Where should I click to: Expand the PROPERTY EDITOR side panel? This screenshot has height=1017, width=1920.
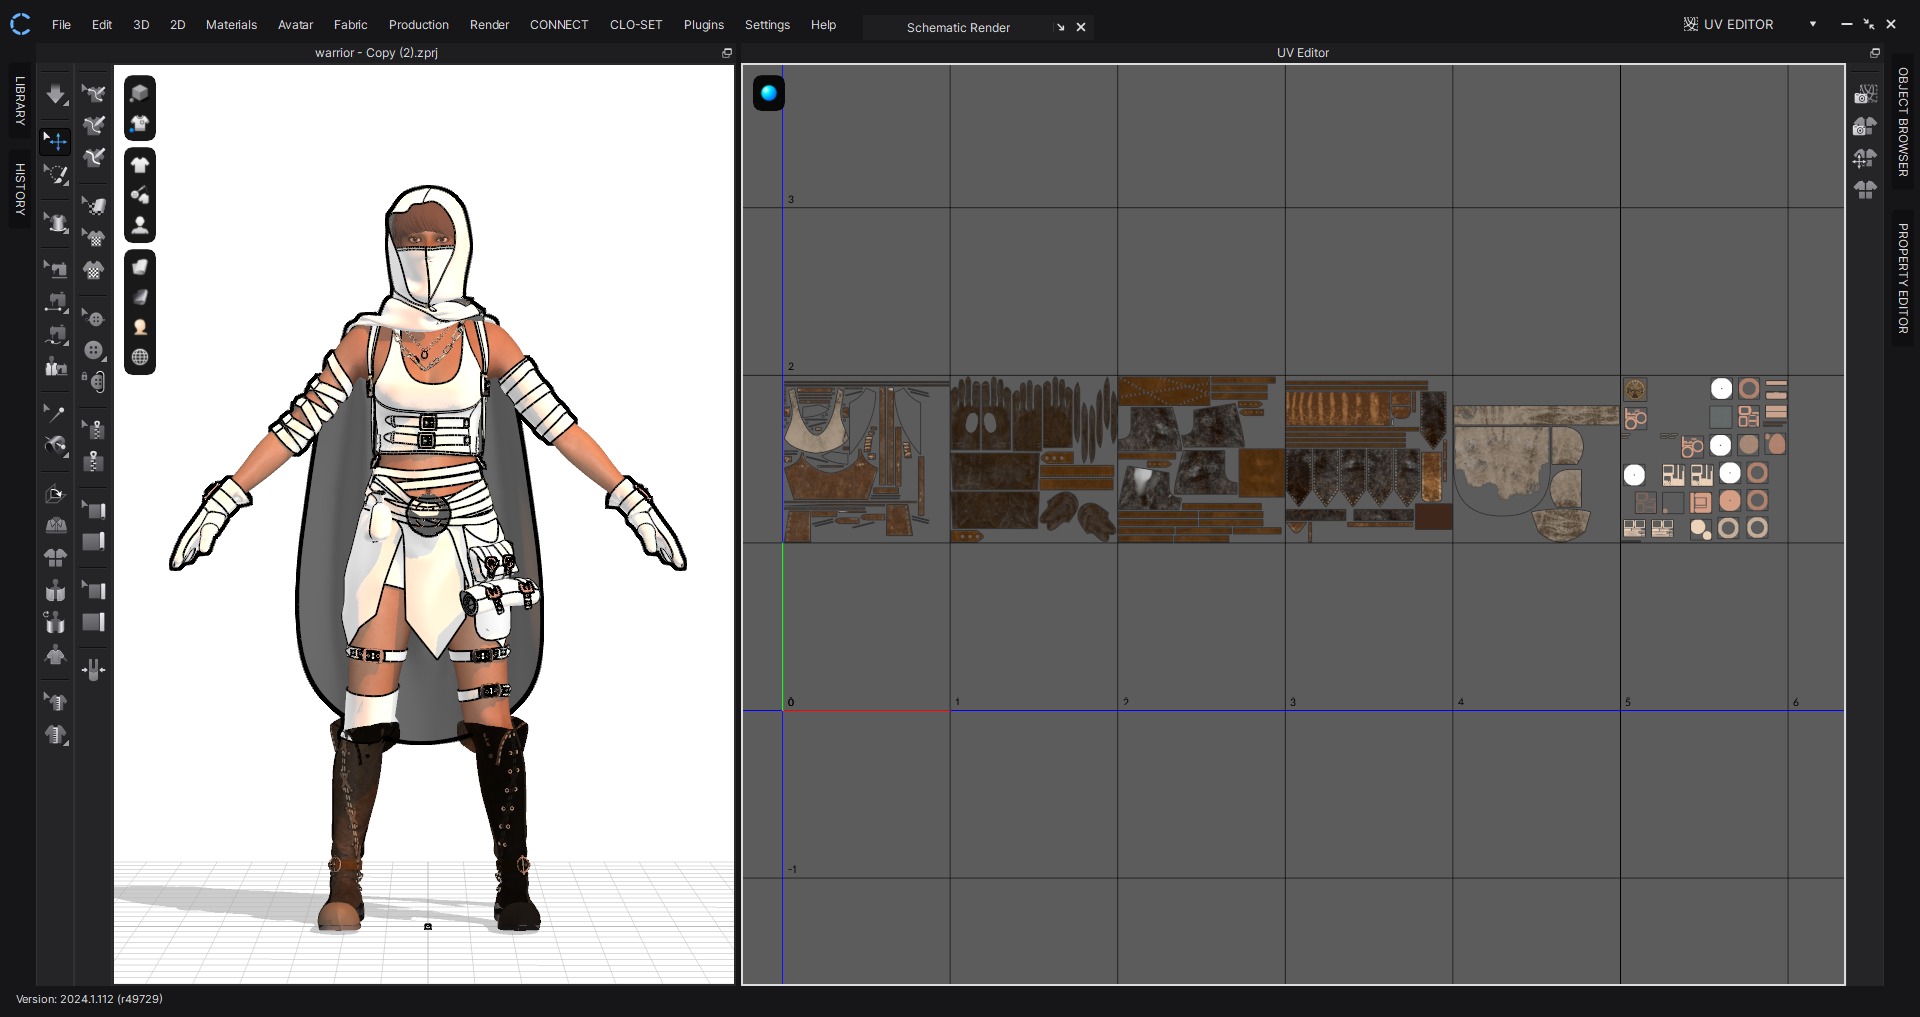(1903, 278)
